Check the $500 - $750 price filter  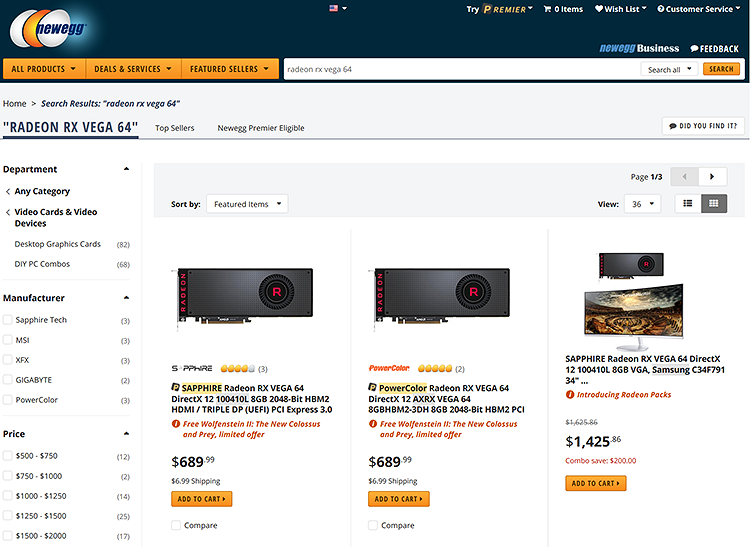(8, 456)
